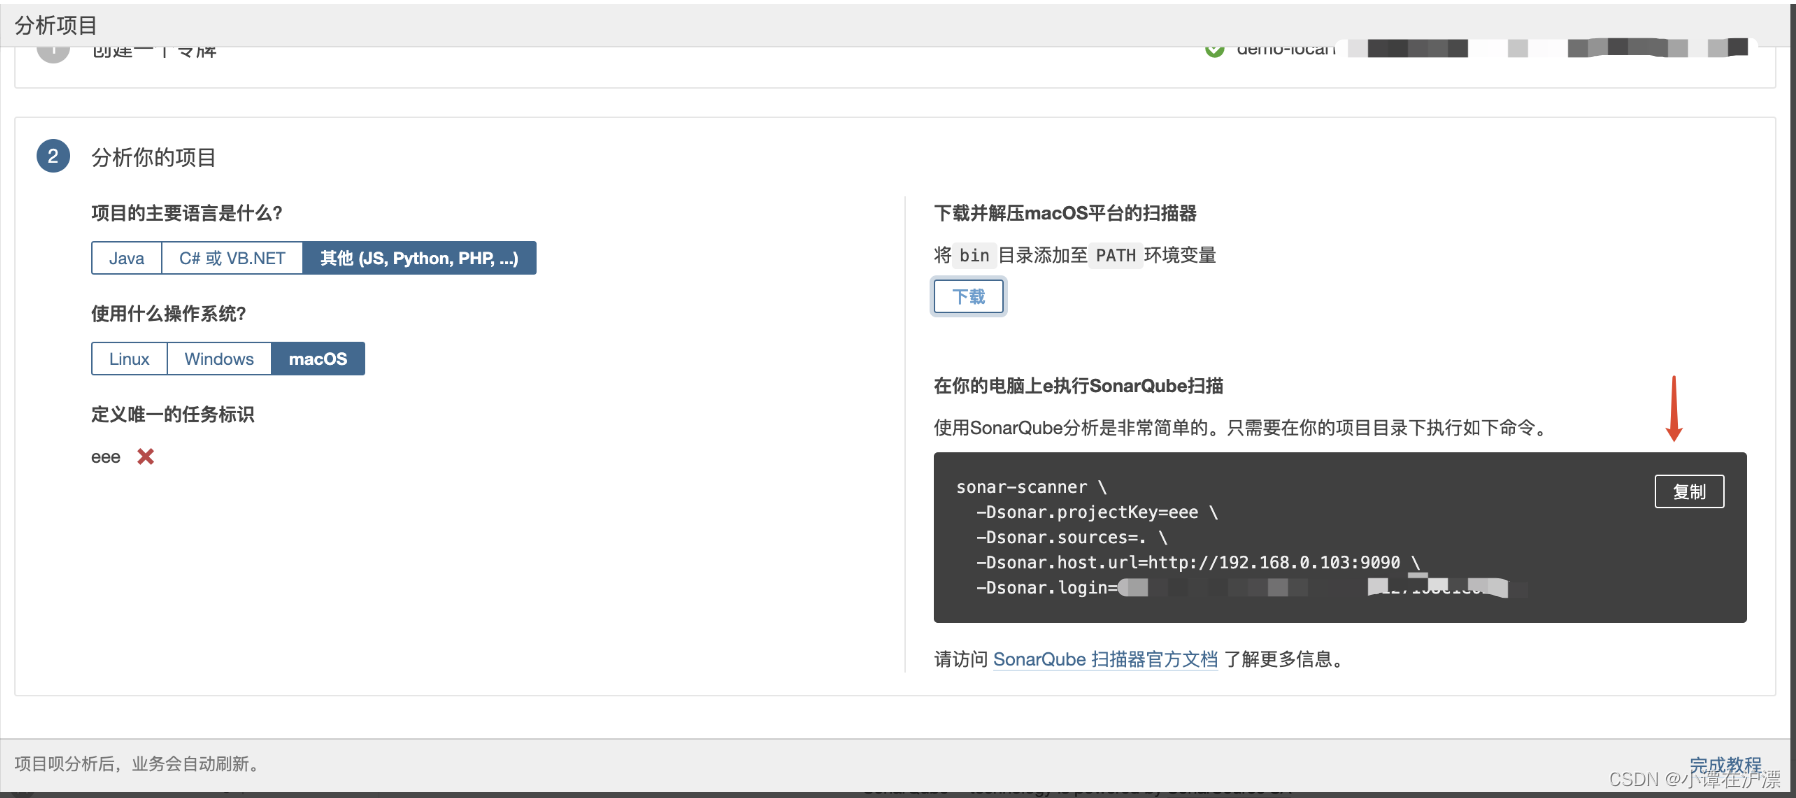Download the macOS scanner via 下载 button
Viewport: 1796px width, 798px height.
tap(968, 297)
